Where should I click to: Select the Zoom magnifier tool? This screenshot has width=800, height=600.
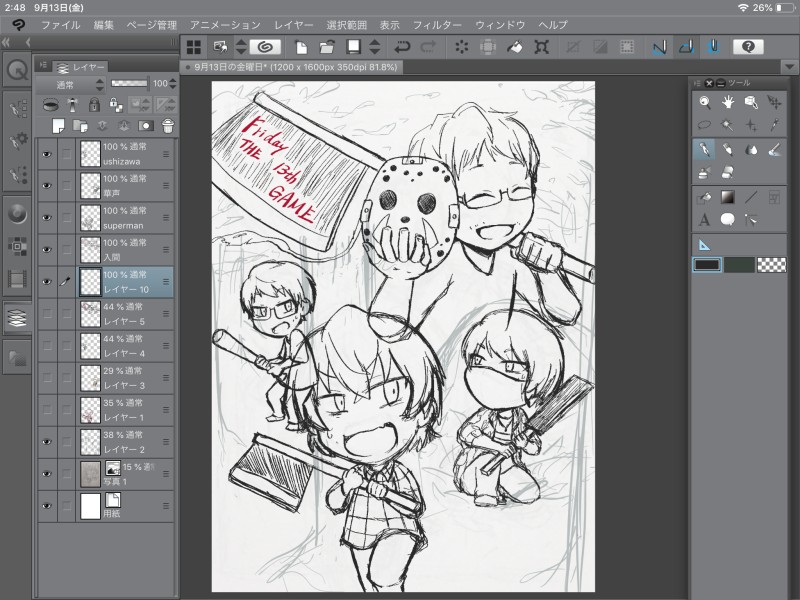[705, 103]
